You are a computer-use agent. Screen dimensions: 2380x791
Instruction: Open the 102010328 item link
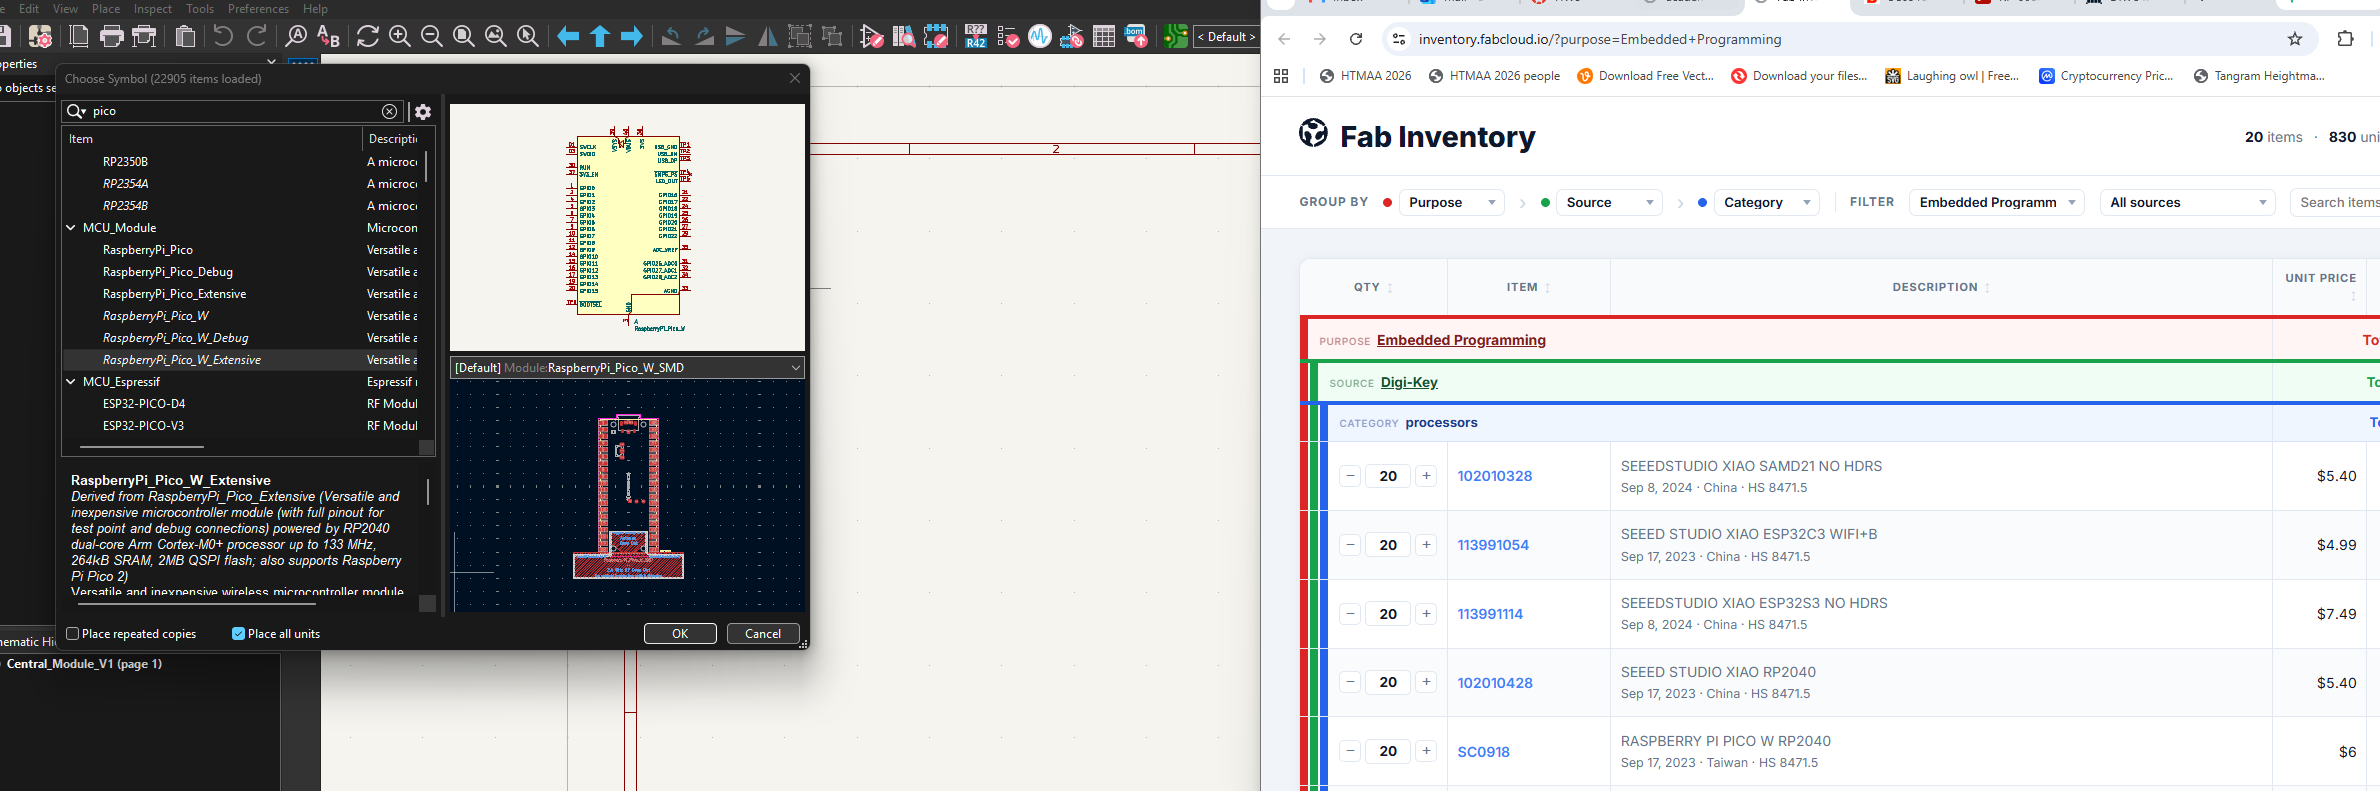pyautogui.click(x=1495, y=476)
